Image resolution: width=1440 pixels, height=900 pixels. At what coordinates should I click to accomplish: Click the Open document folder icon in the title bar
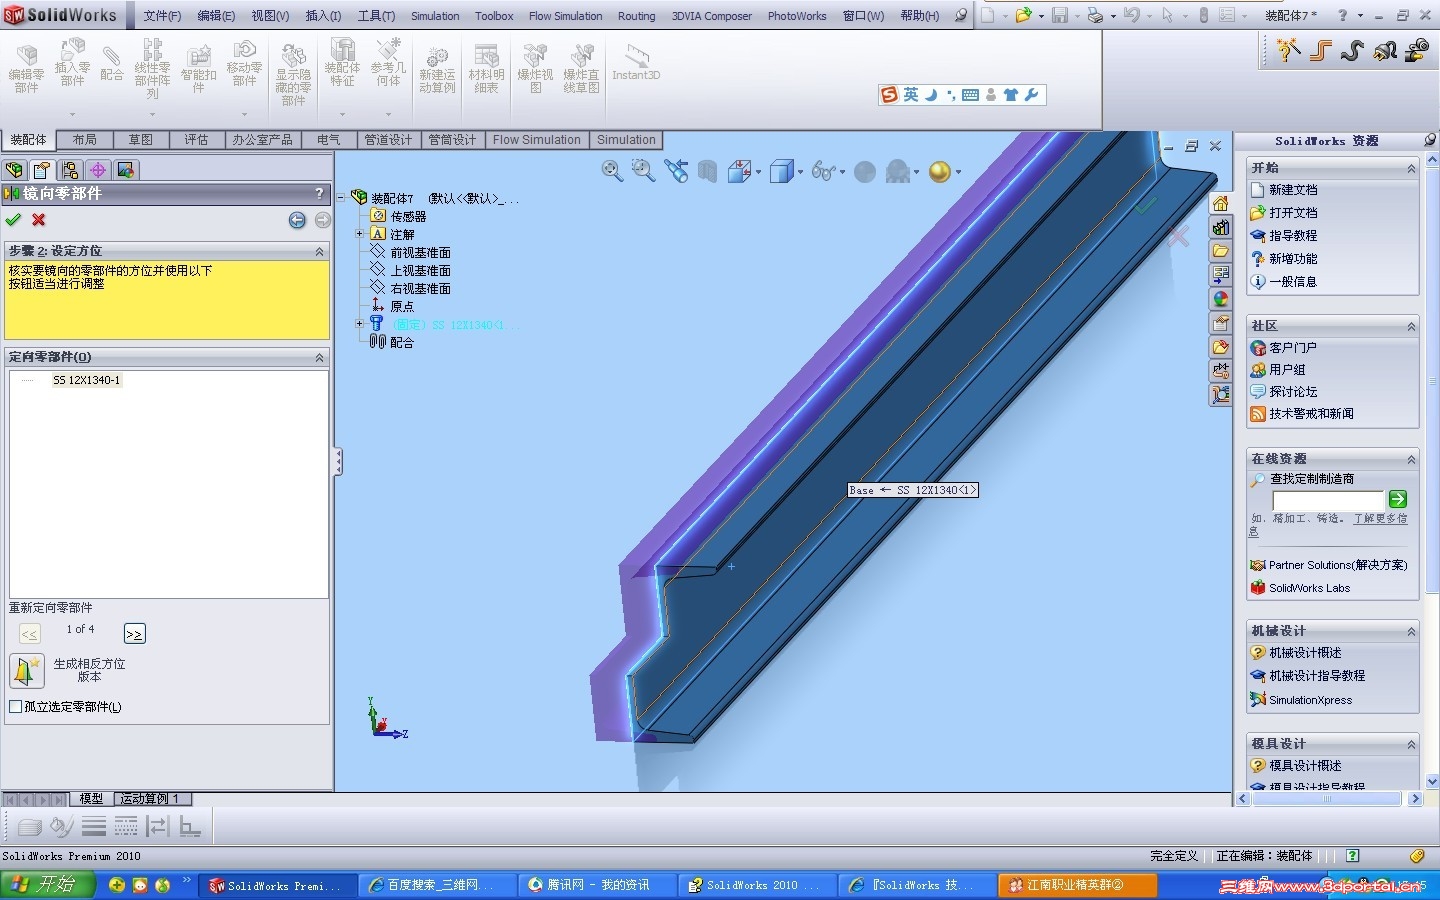point(1023,15)
